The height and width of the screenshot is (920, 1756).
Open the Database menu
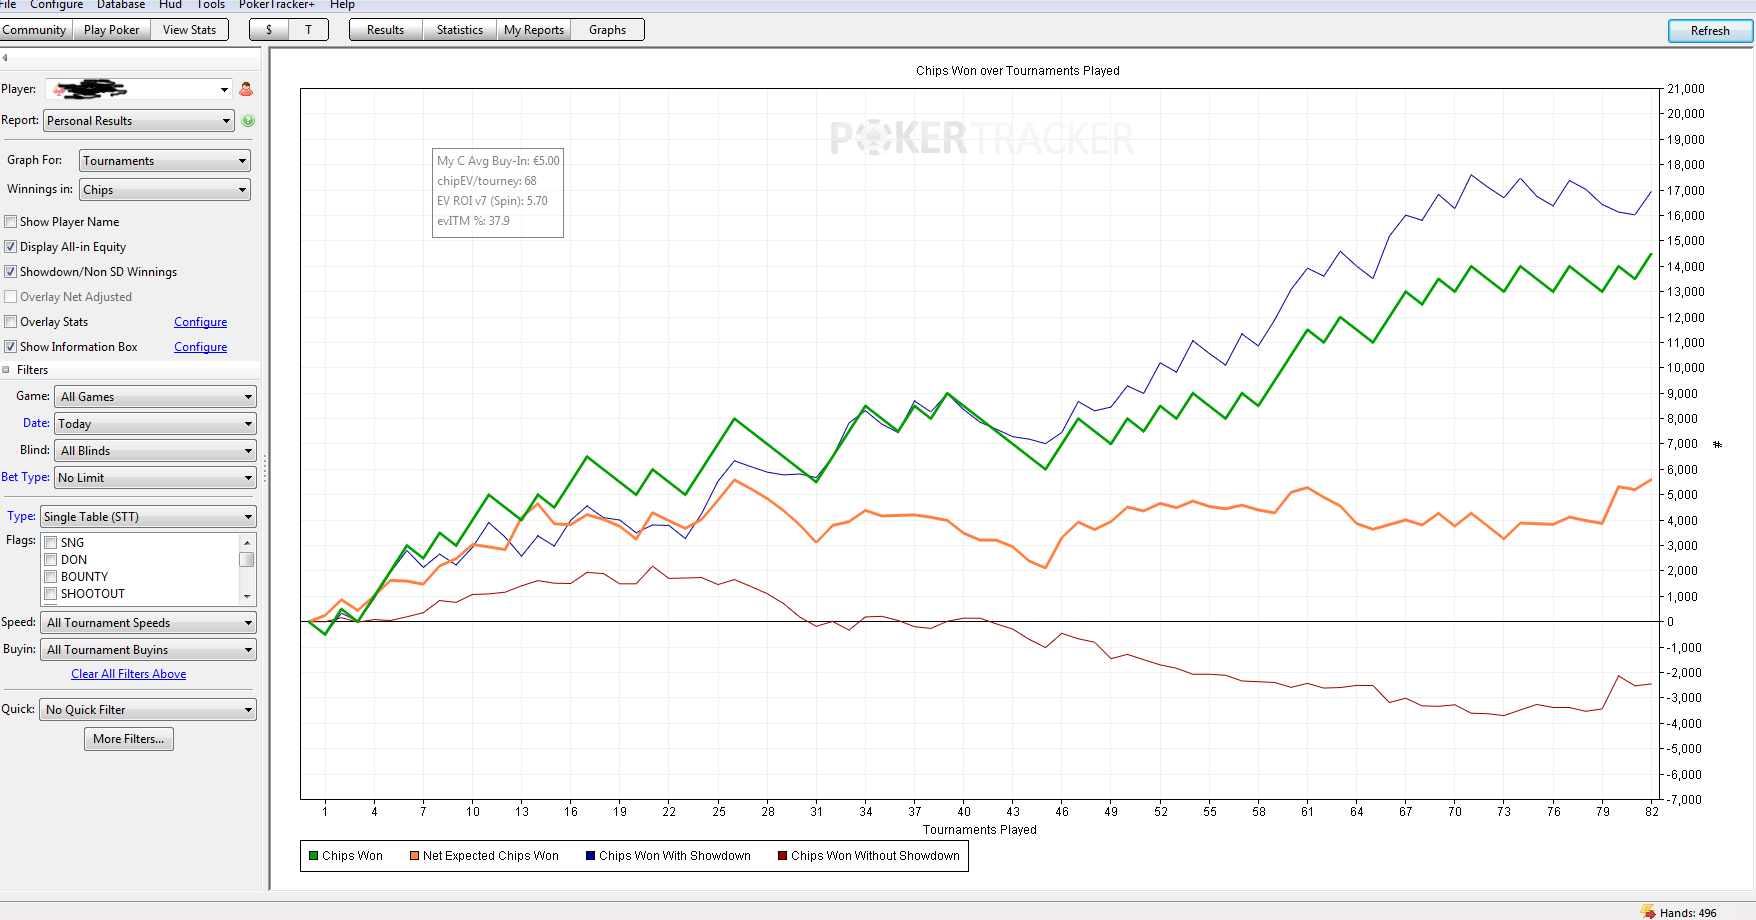coord(121,5)
